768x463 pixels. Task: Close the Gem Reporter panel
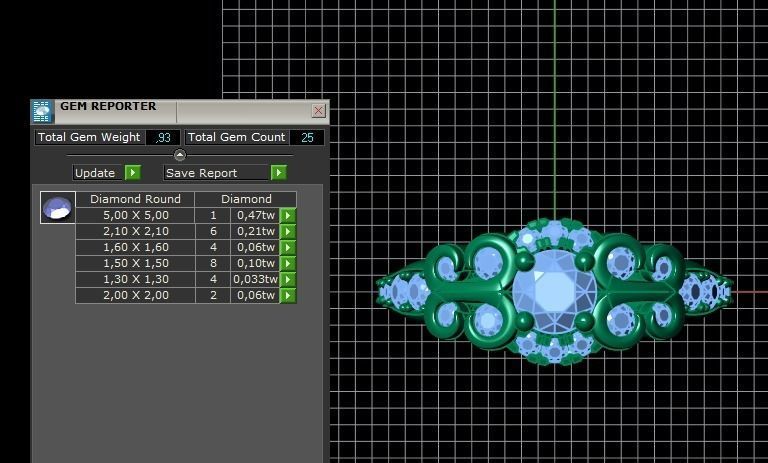pyautogui.click(x=318, y=111)
